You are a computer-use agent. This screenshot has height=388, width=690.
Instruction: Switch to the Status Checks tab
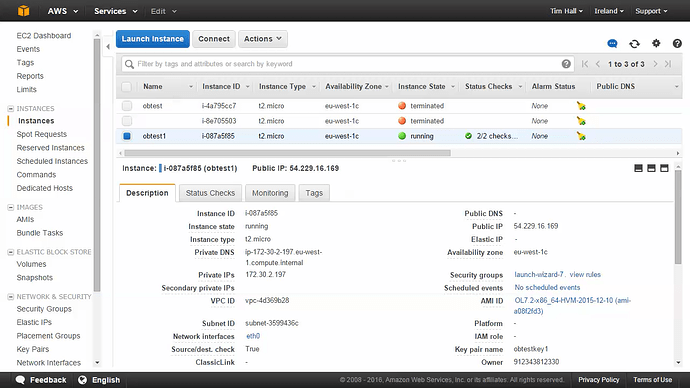point(210,193)
